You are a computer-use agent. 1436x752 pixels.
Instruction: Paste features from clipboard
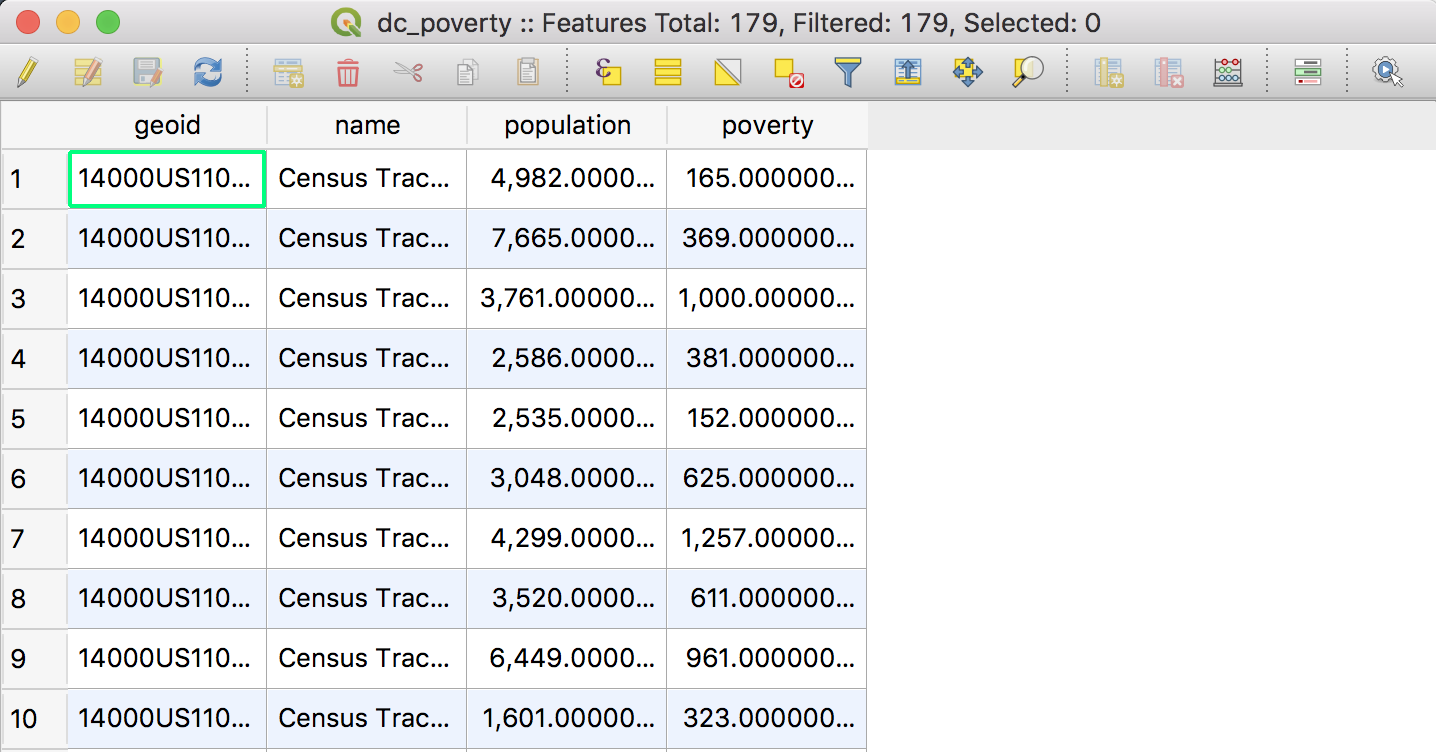pyautogui.click(x=527, y=72)
